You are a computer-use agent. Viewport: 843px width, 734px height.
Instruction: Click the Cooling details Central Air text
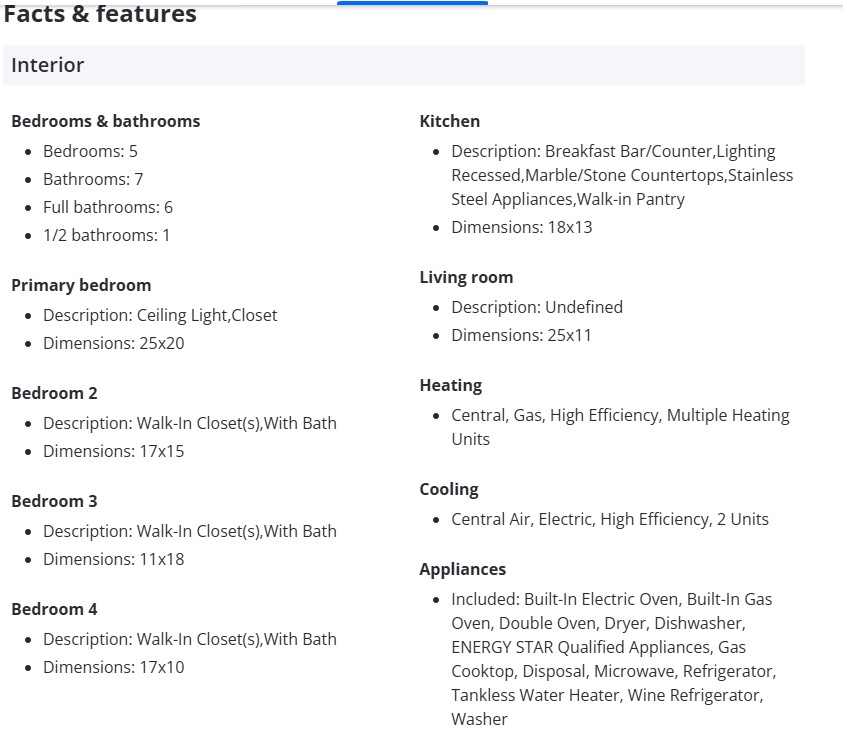[x=609, y=519]
